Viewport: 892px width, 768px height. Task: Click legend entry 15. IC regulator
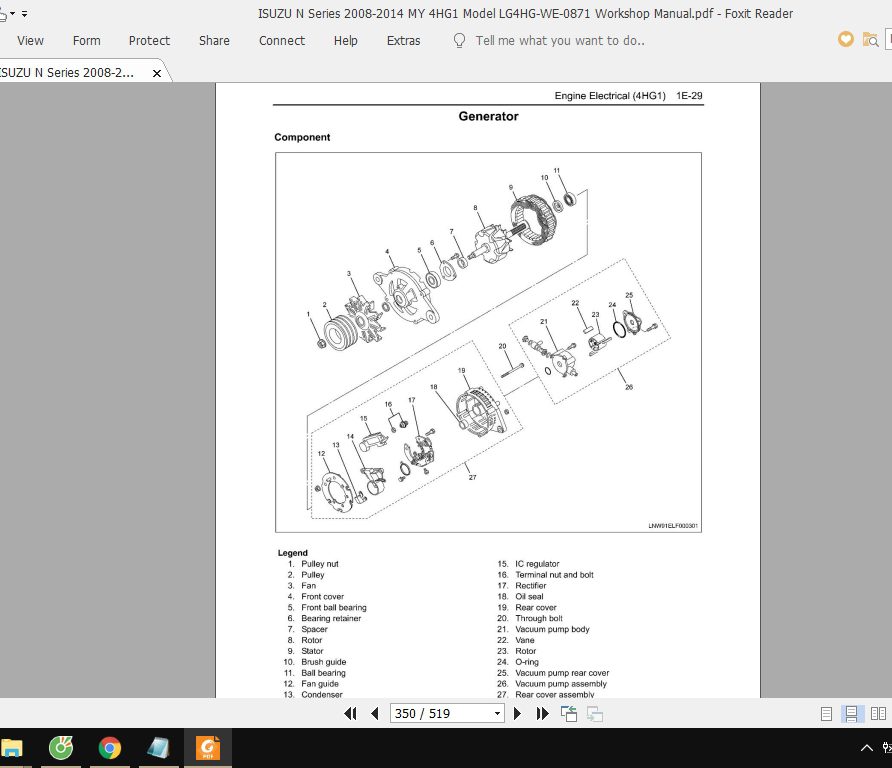[x=528, y=564]
